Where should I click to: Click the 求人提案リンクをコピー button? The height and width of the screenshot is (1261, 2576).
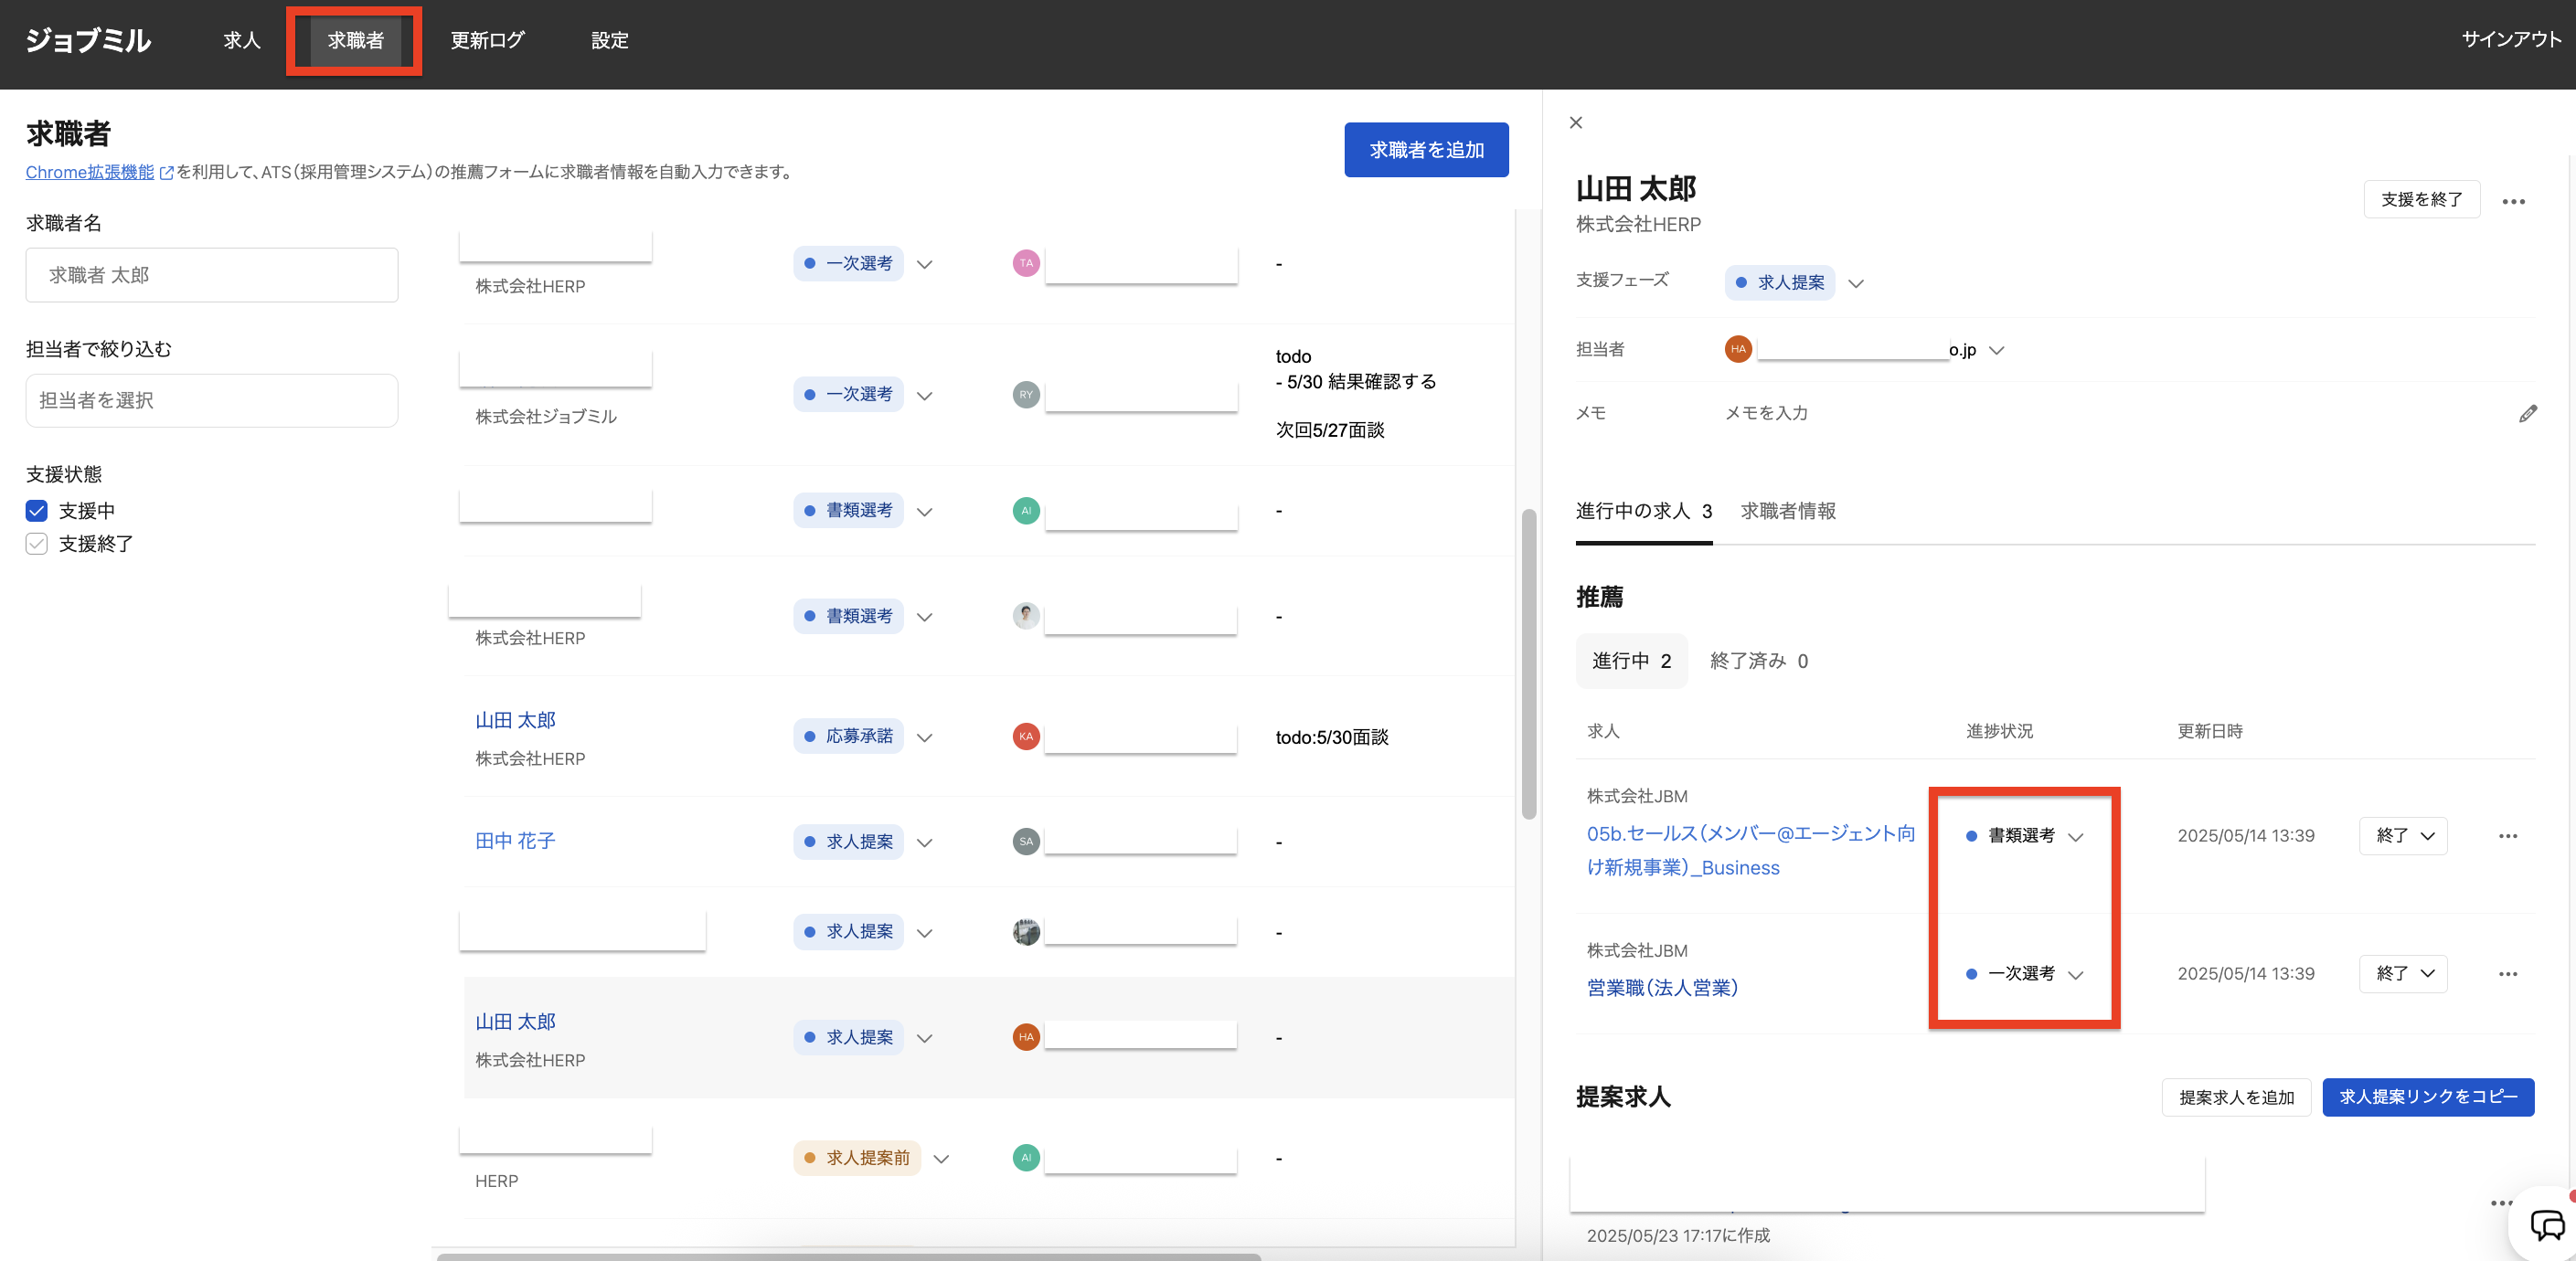coord(2427,1097)
